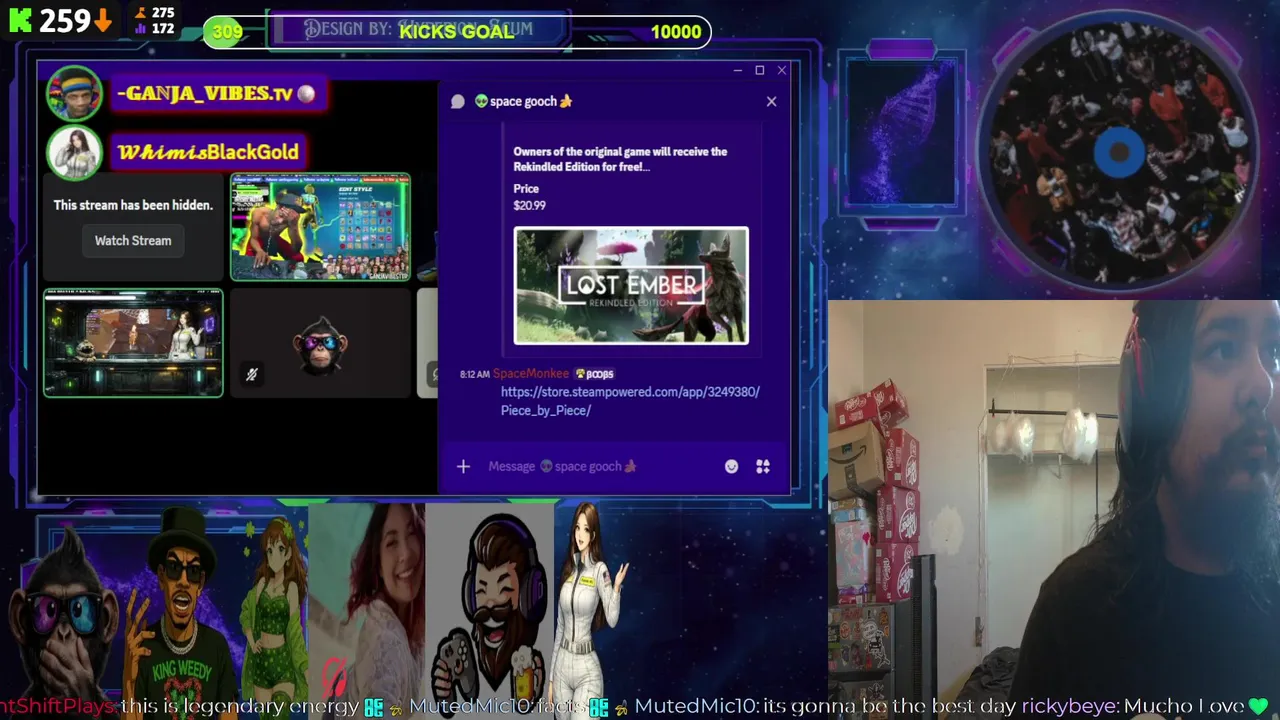
Task: Open the apps icon in message bar
Action: (x=763, y=466)
